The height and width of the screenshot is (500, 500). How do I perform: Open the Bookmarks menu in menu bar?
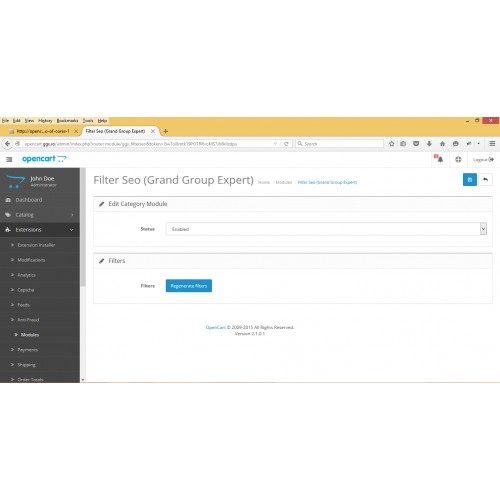coord(67,120)
